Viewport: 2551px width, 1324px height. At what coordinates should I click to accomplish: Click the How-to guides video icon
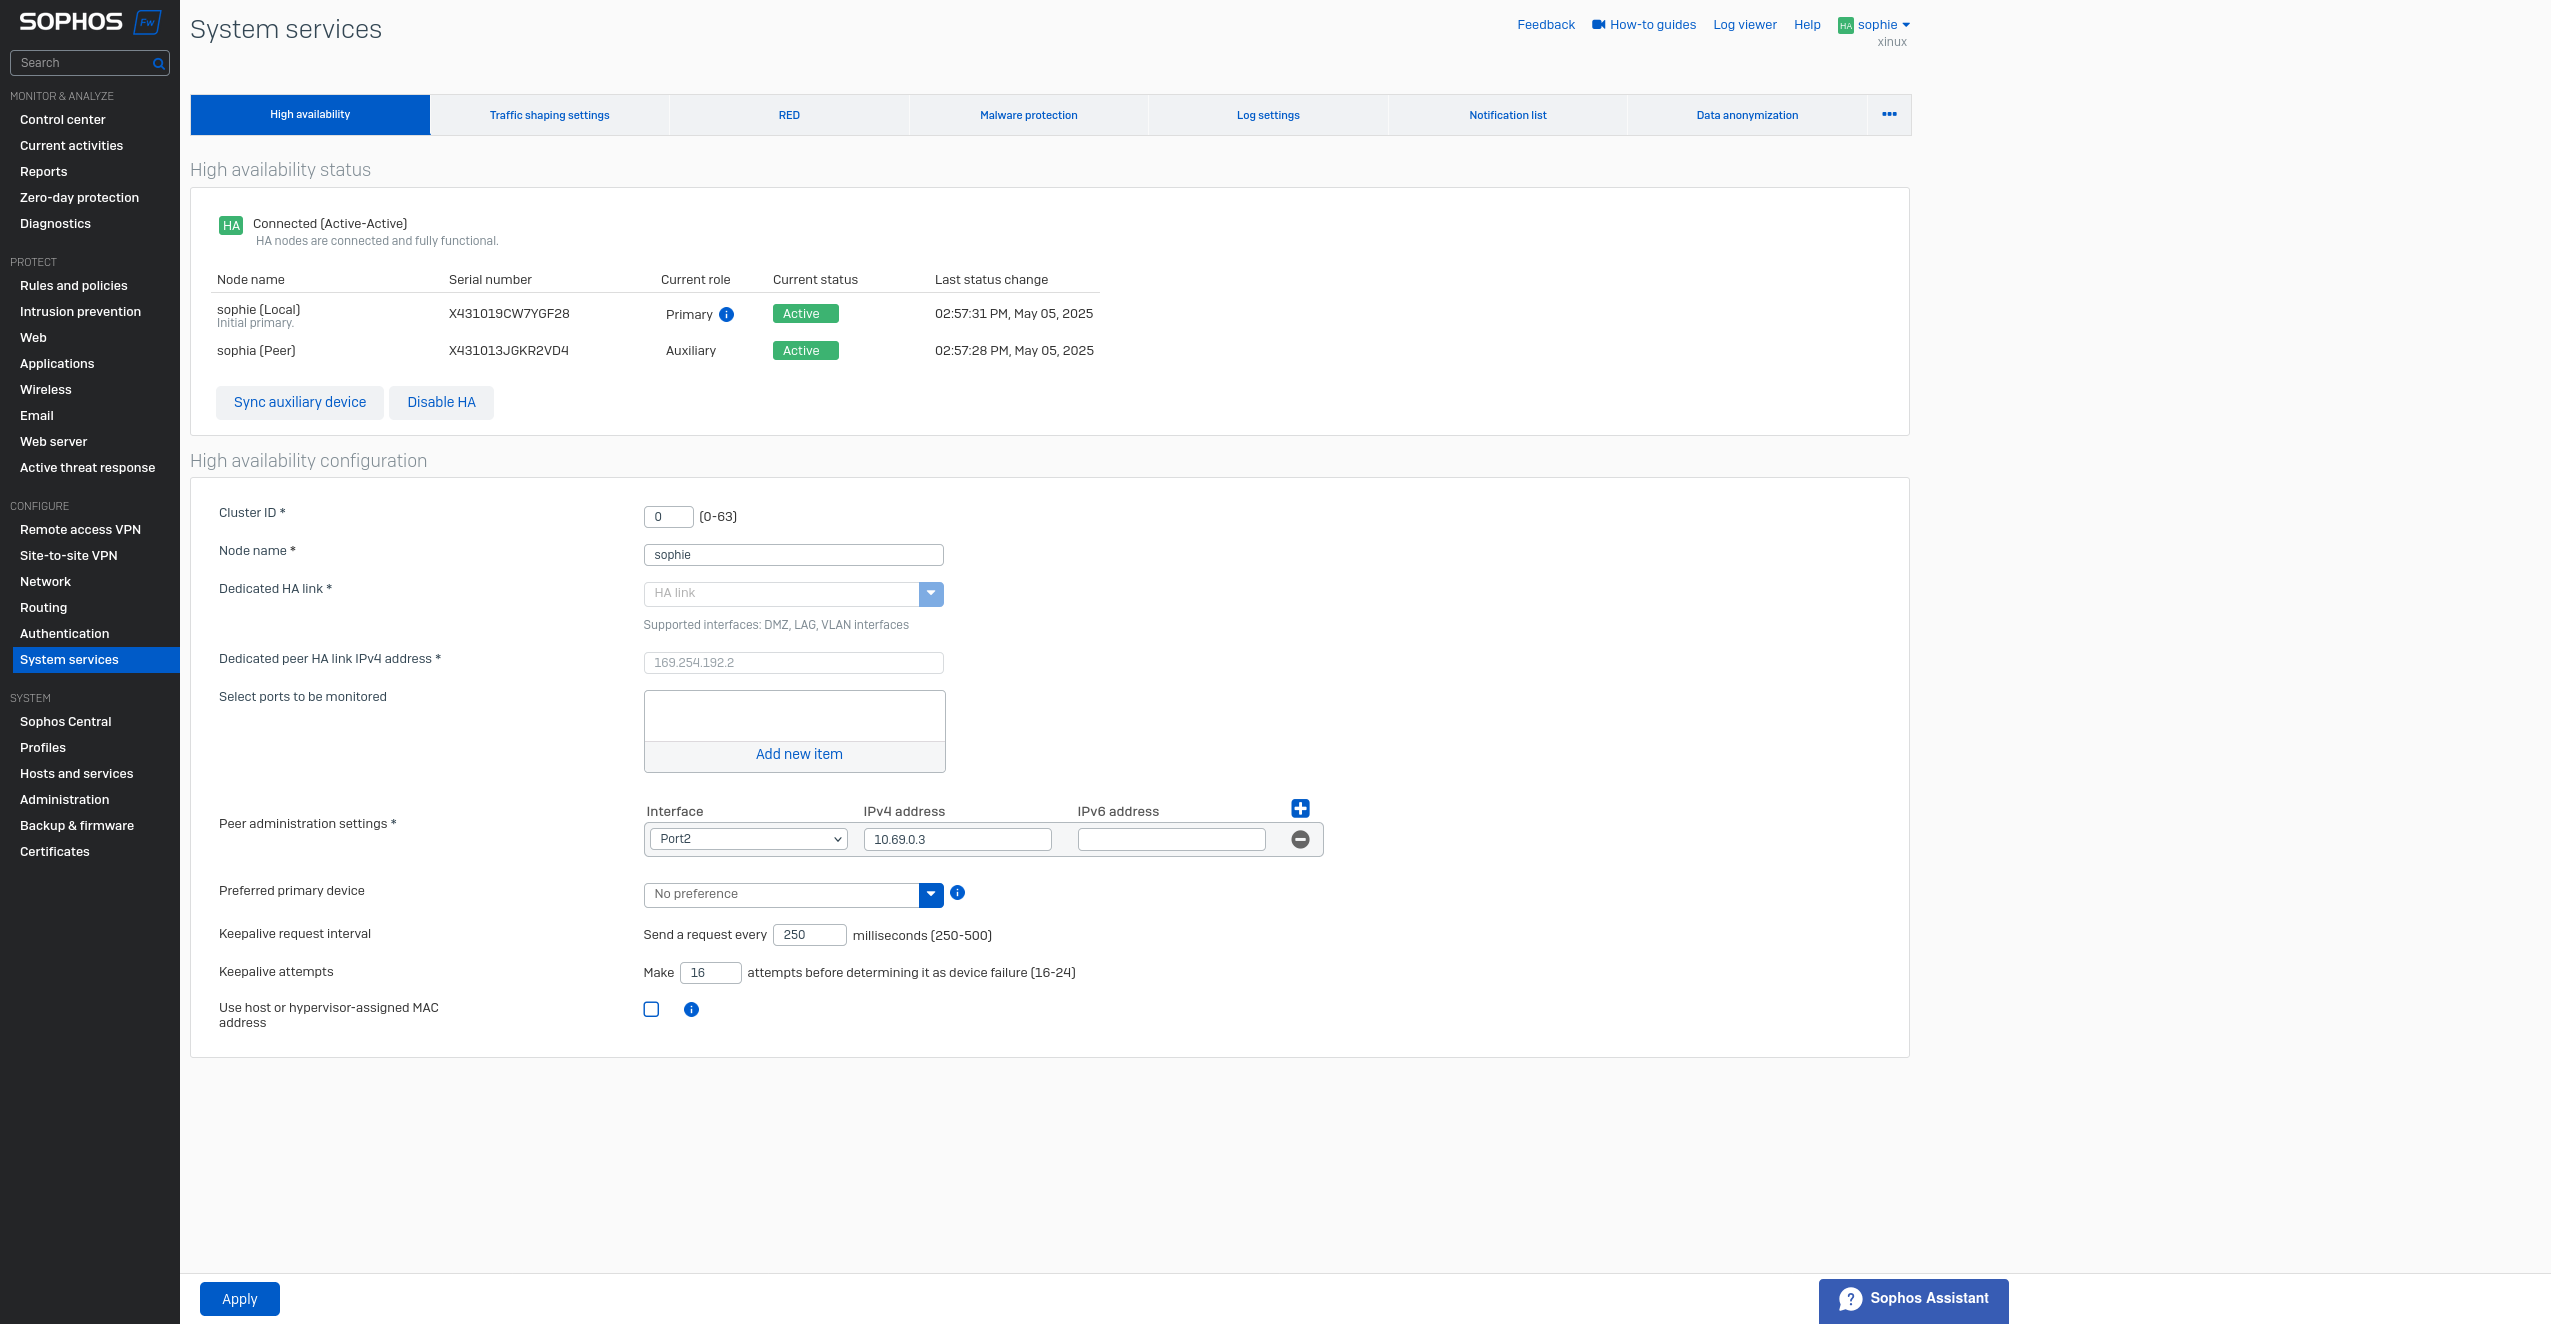coord(1598,25)
